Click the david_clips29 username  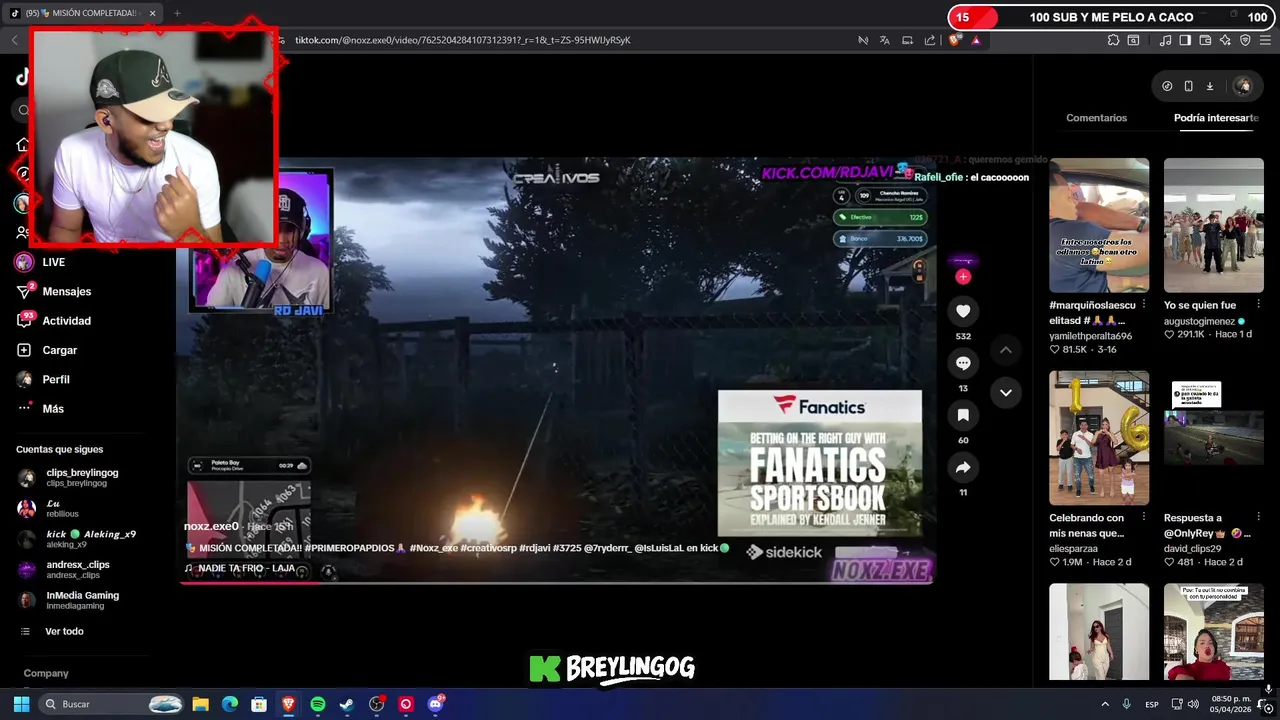[x=1194, y=548]
